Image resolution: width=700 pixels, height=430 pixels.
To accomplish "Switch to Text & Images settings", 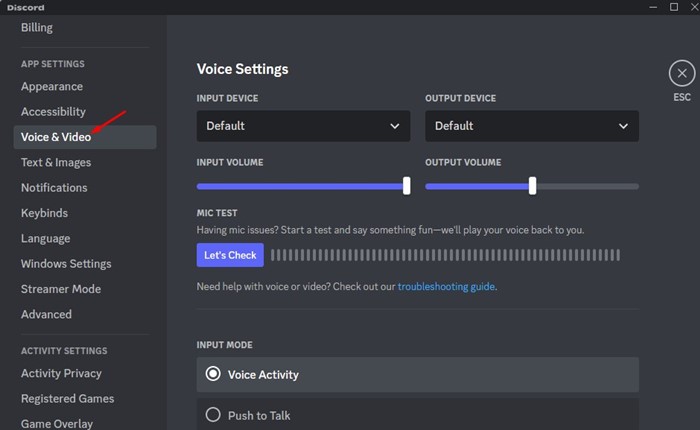I will [x=56, y=162].
